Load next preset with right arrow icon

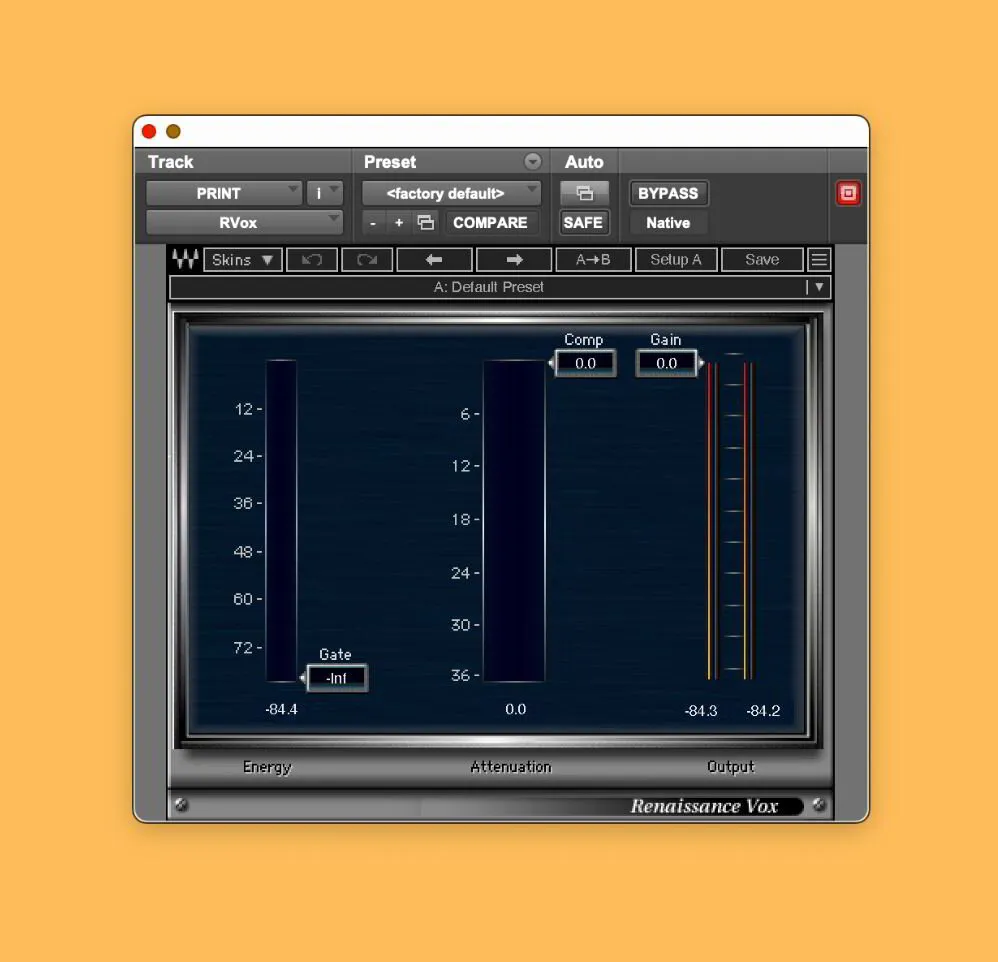coord(513,259)
